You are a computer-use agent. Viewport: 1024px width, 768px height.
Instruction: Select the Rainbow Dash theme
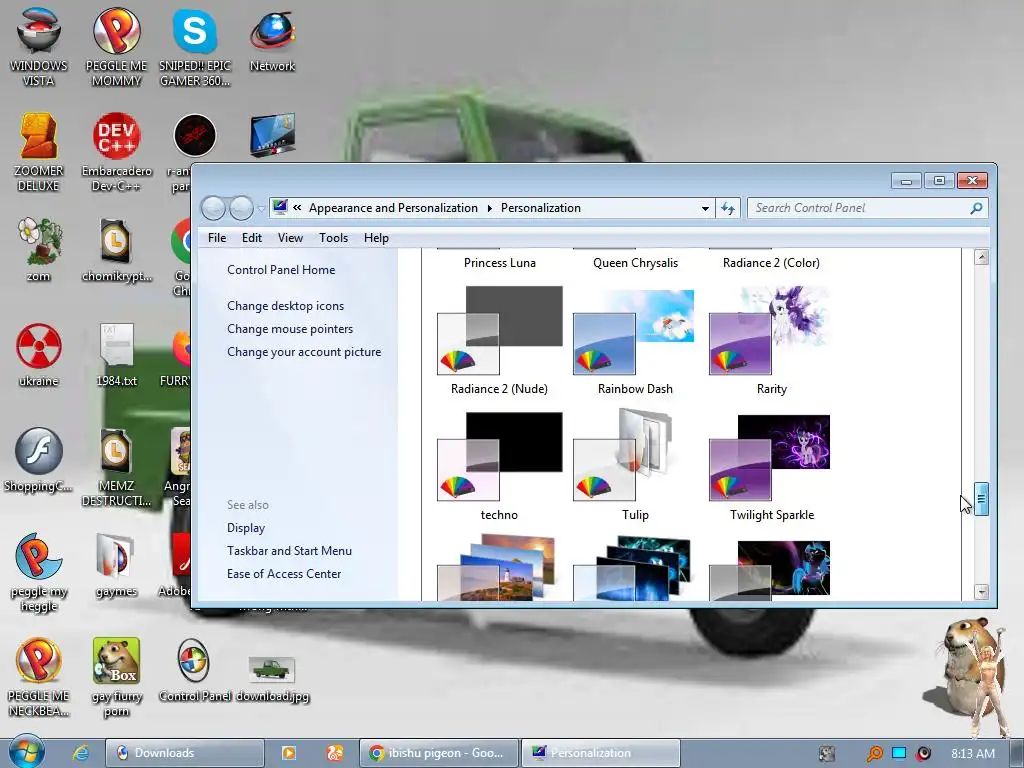click(635, 341)
